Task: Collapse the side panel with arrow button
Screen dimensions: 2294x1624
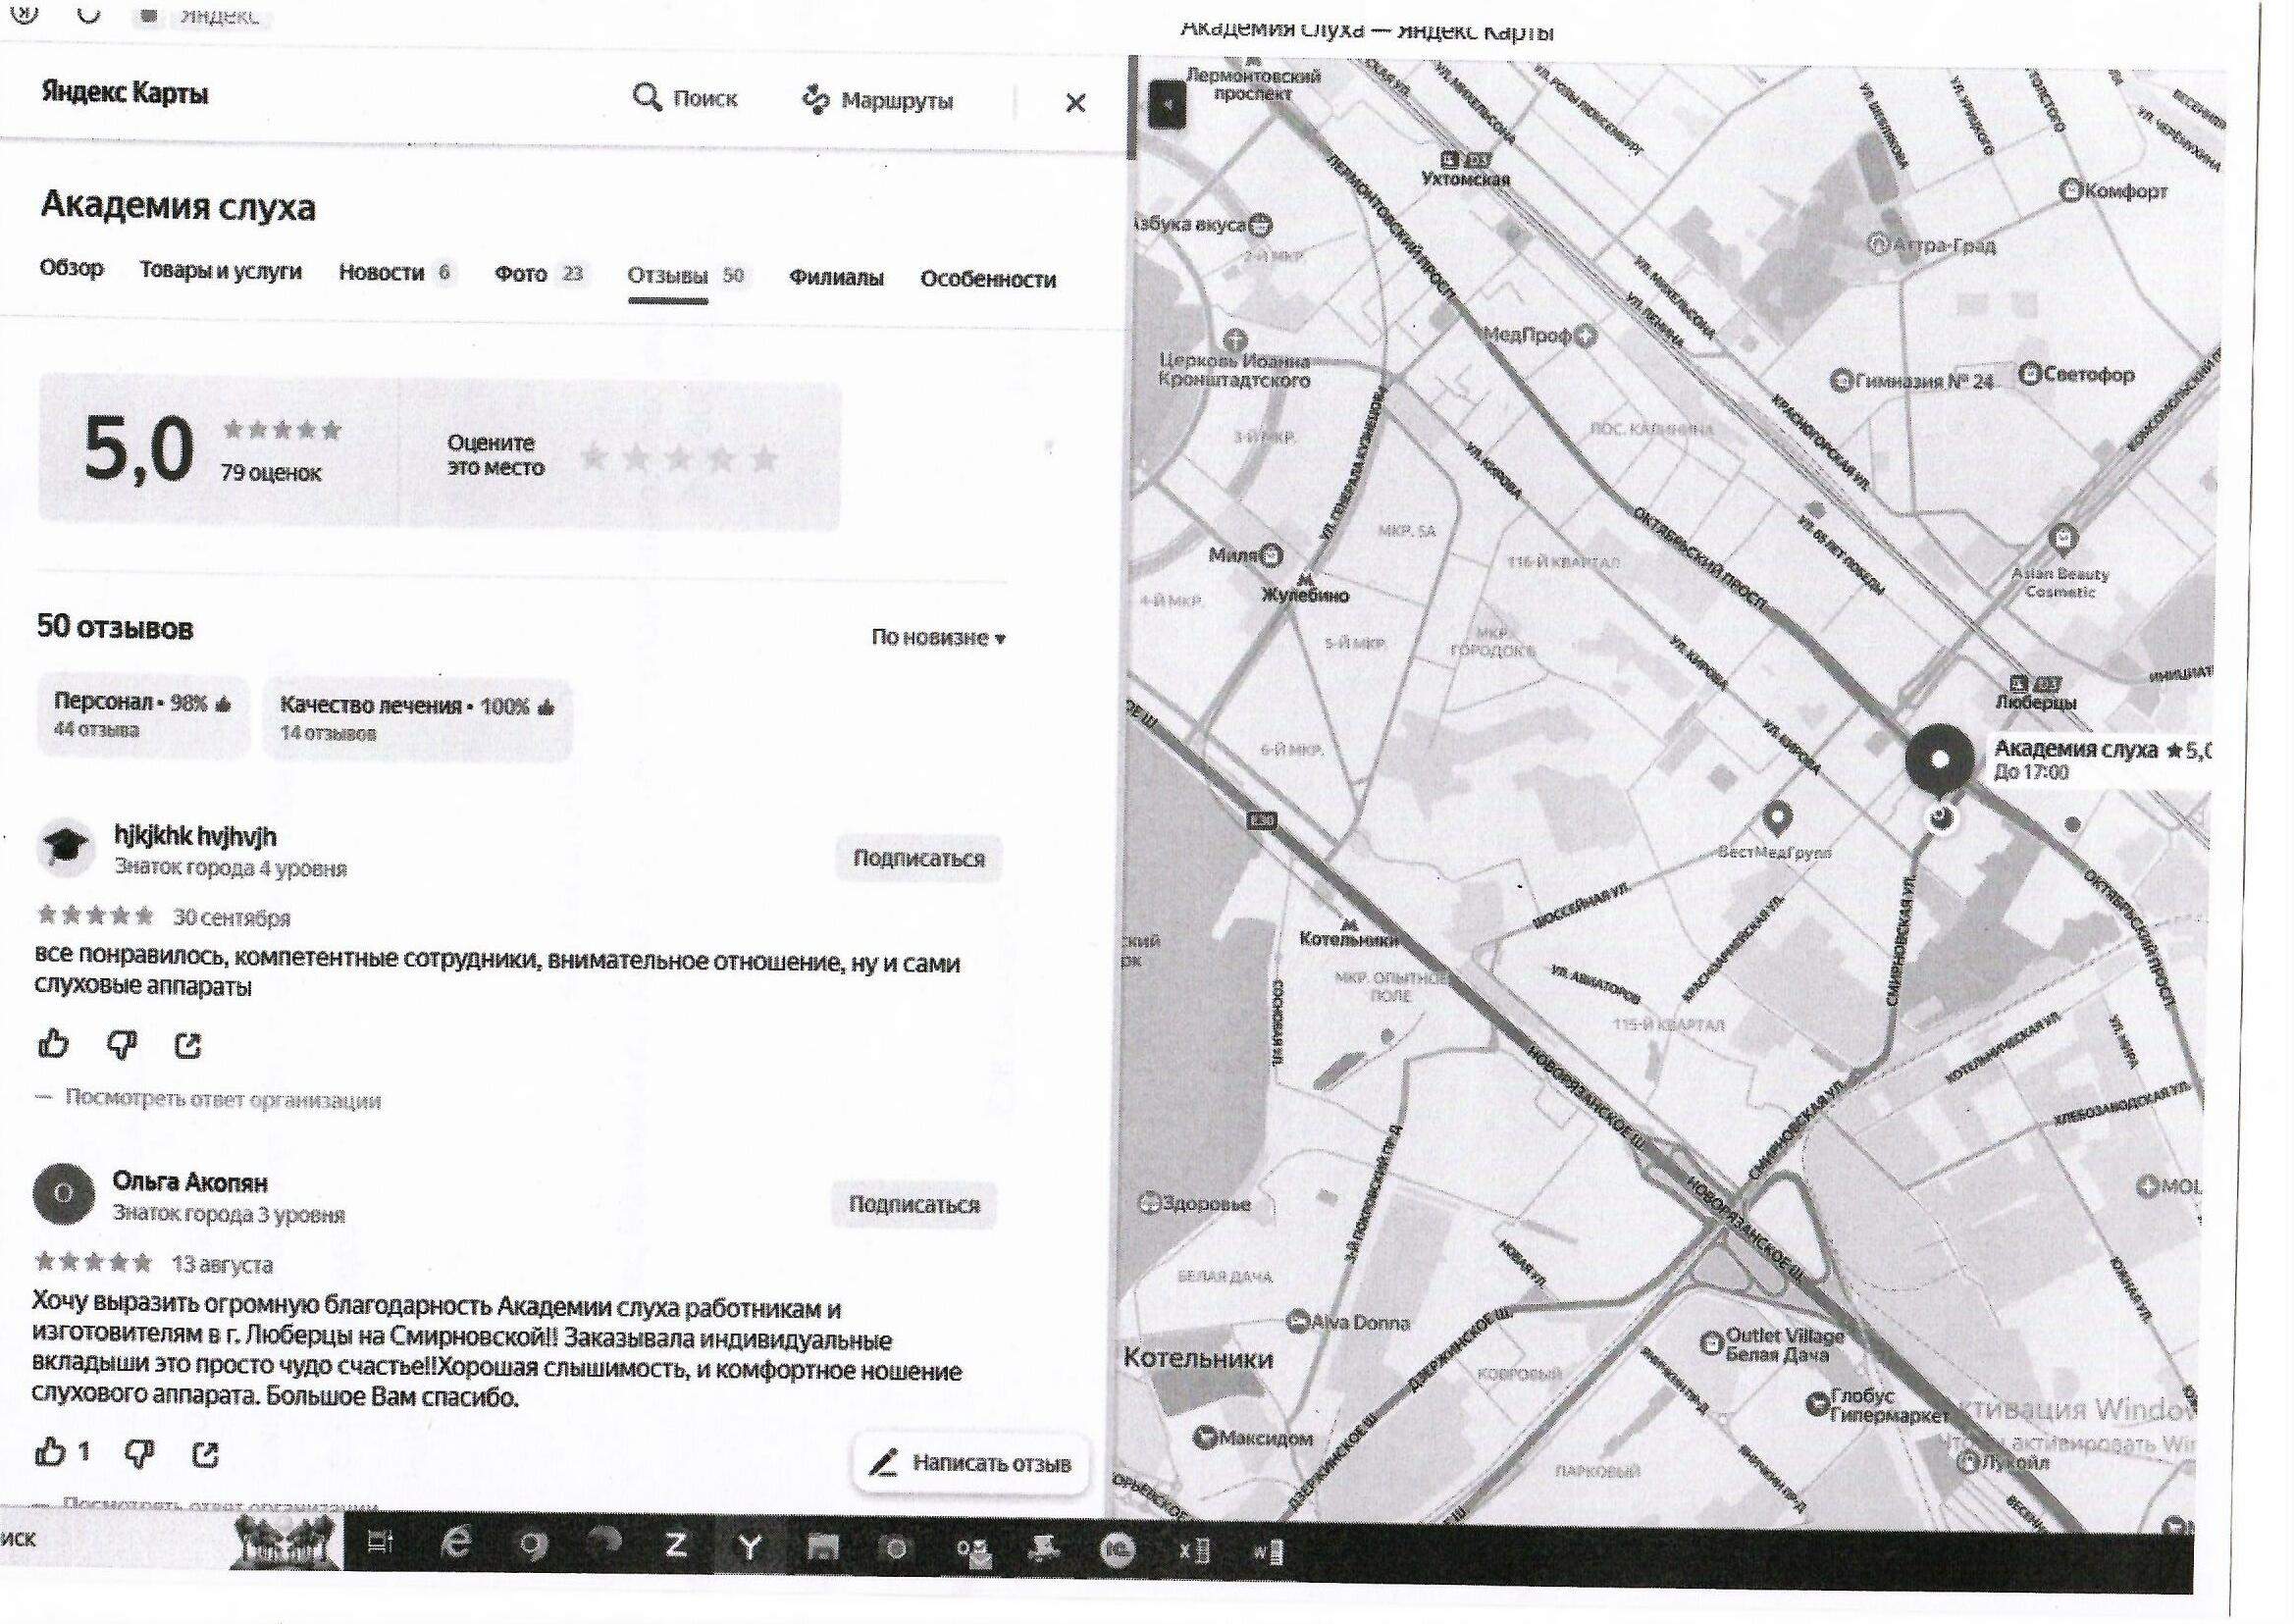Action: (x=1167, y=104)
